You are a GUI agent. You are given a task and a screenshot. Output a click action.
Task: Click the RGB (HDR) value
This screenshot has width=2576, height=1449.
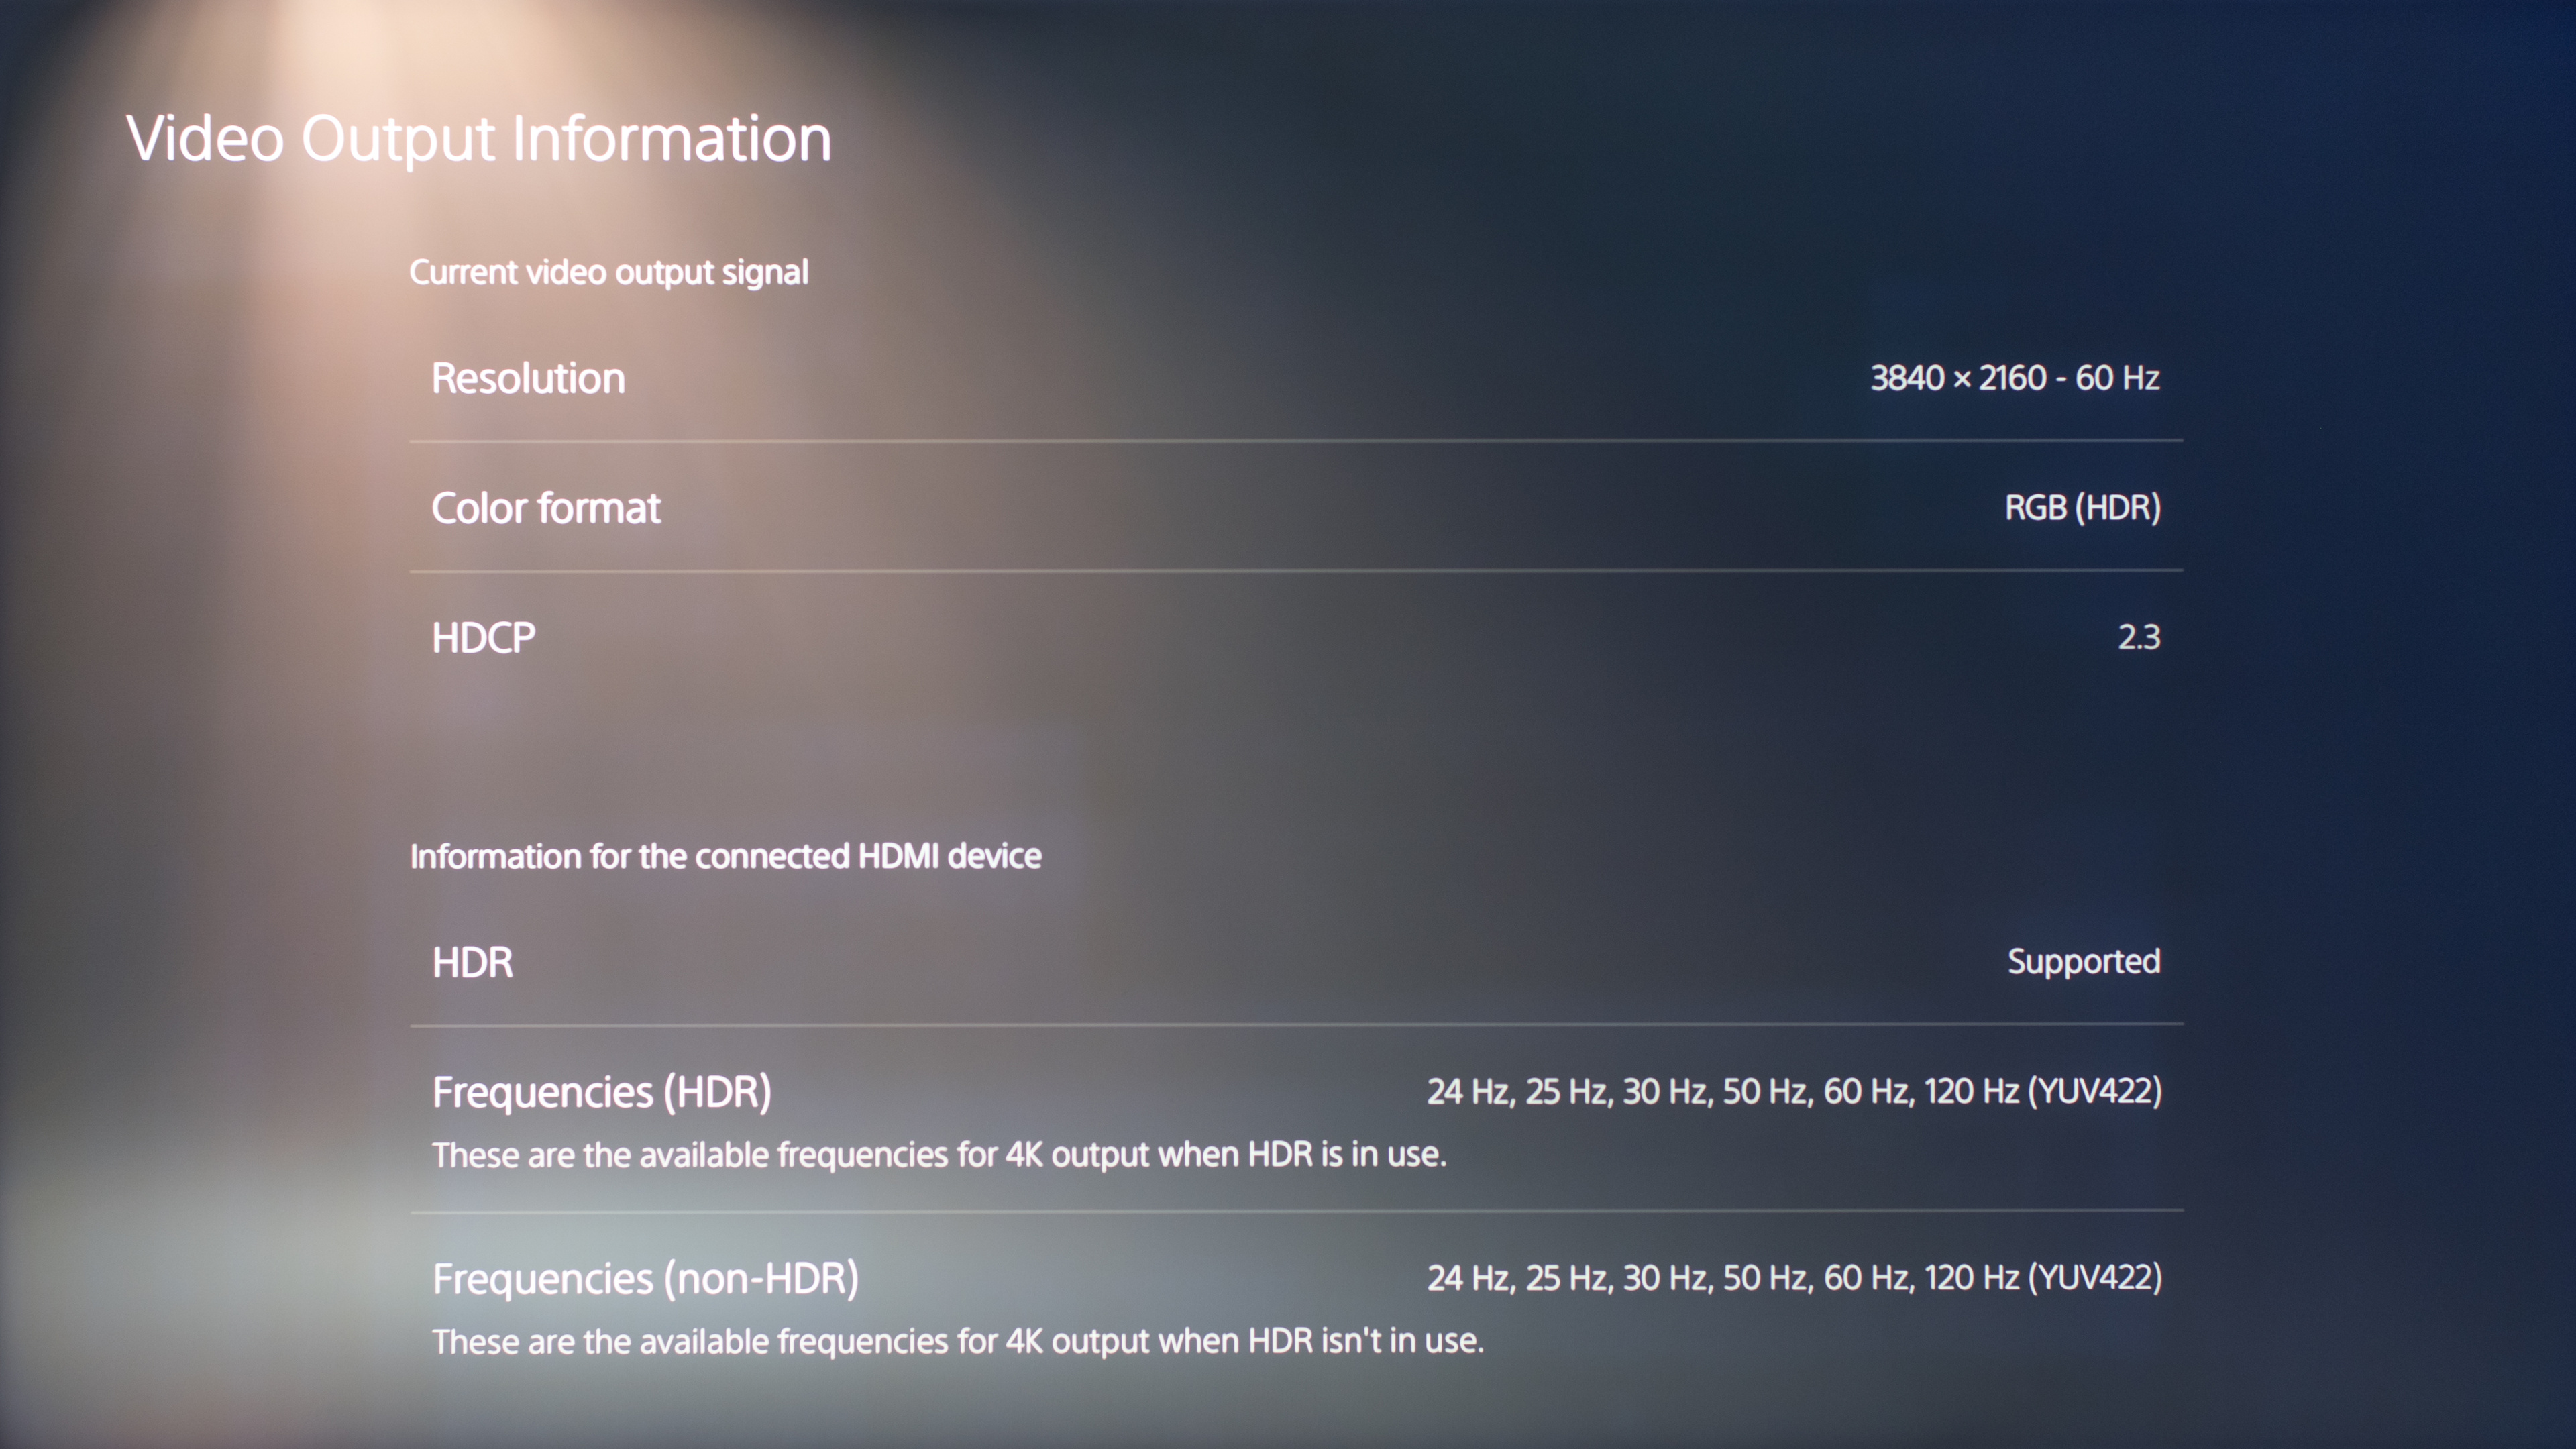(2082, 508)
